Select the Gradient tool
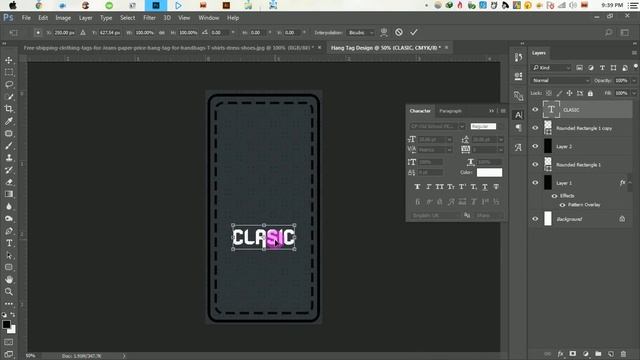 (x=9, y=194)
